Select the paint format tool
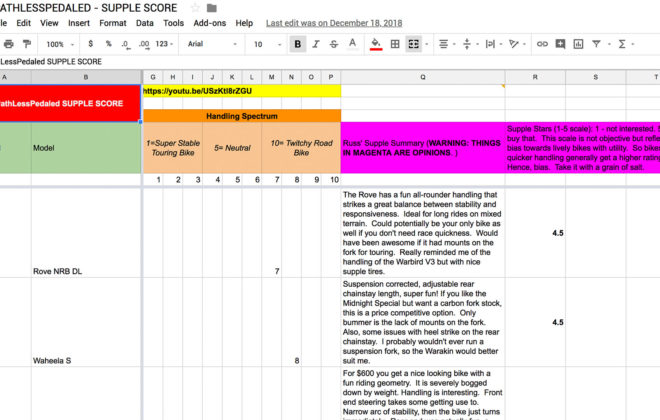 tap(27, 44)
